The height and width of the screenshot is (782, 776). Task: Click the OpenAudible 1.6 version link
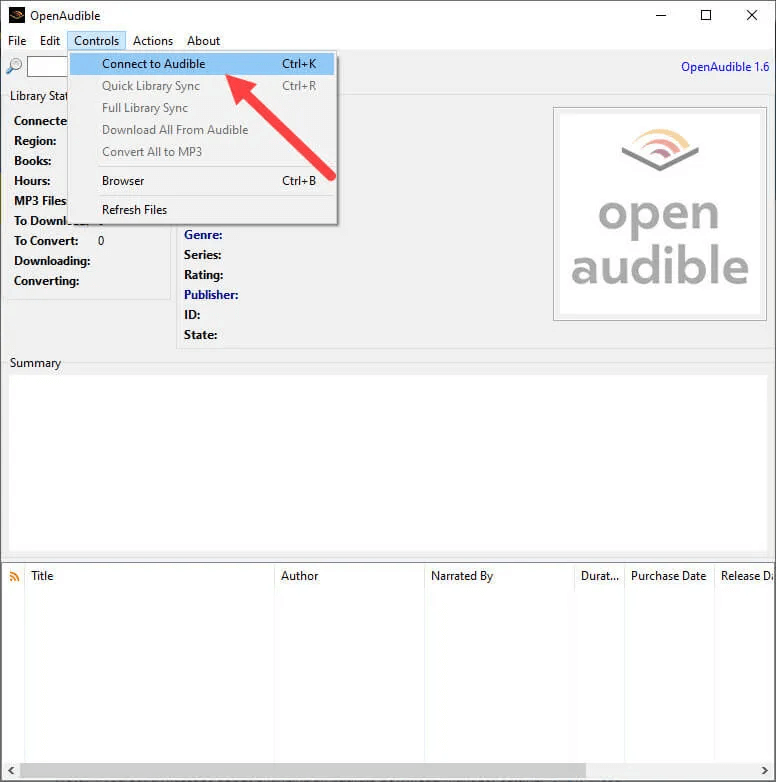(724, 67)
